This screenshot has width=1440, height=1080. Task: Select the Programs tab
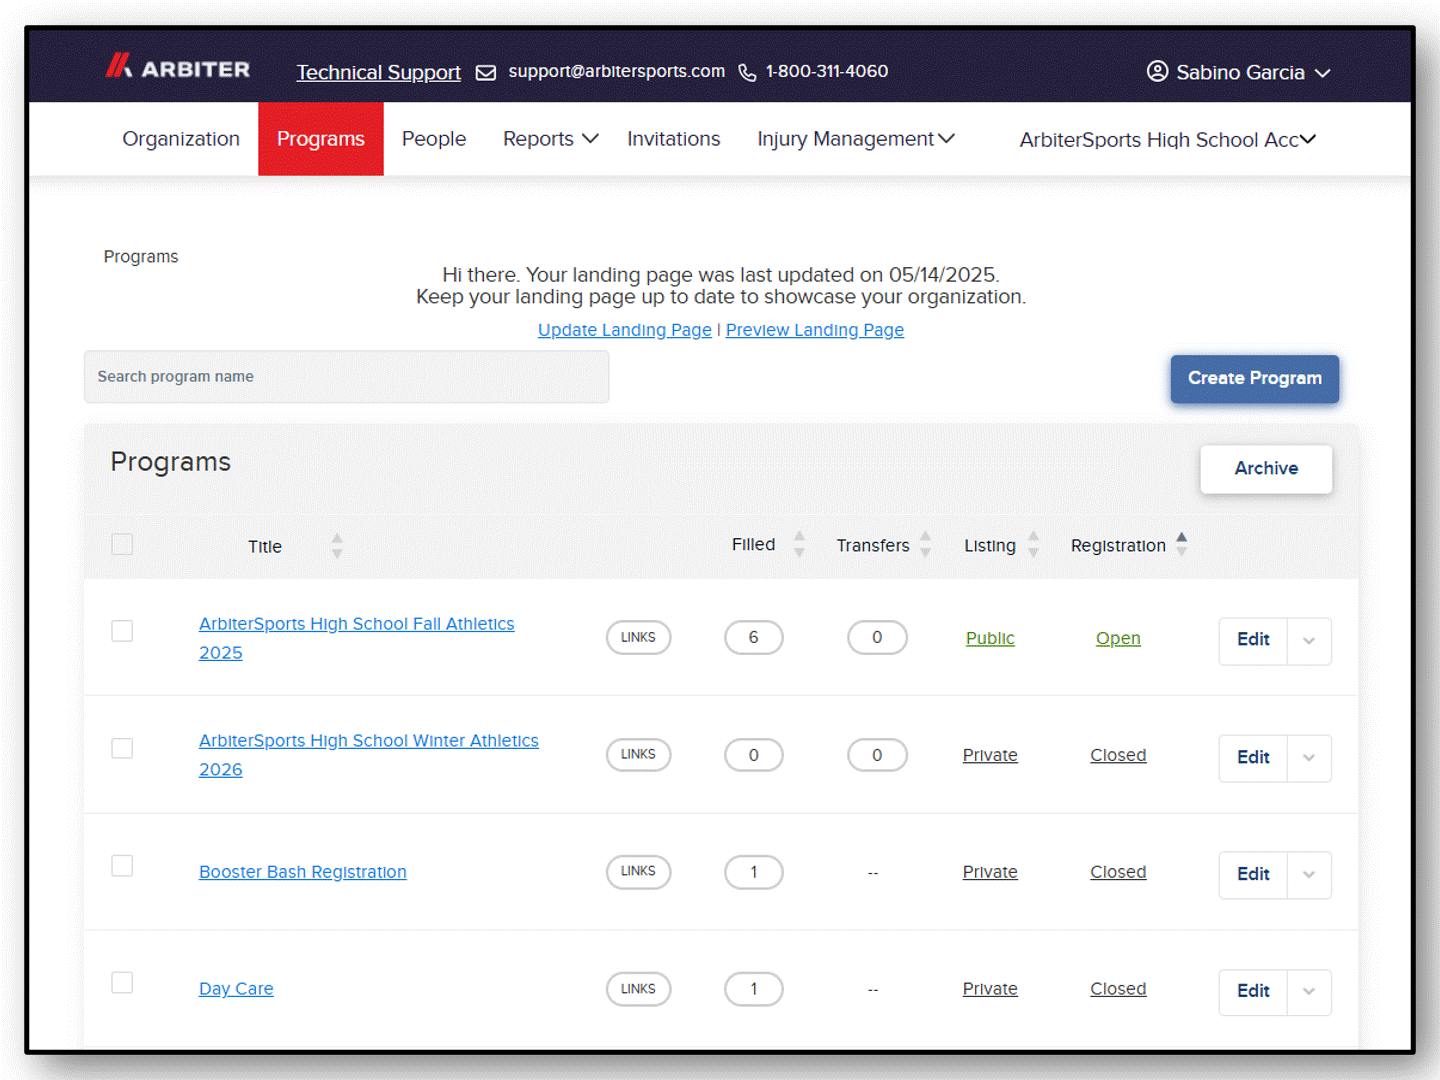[321, 139]
